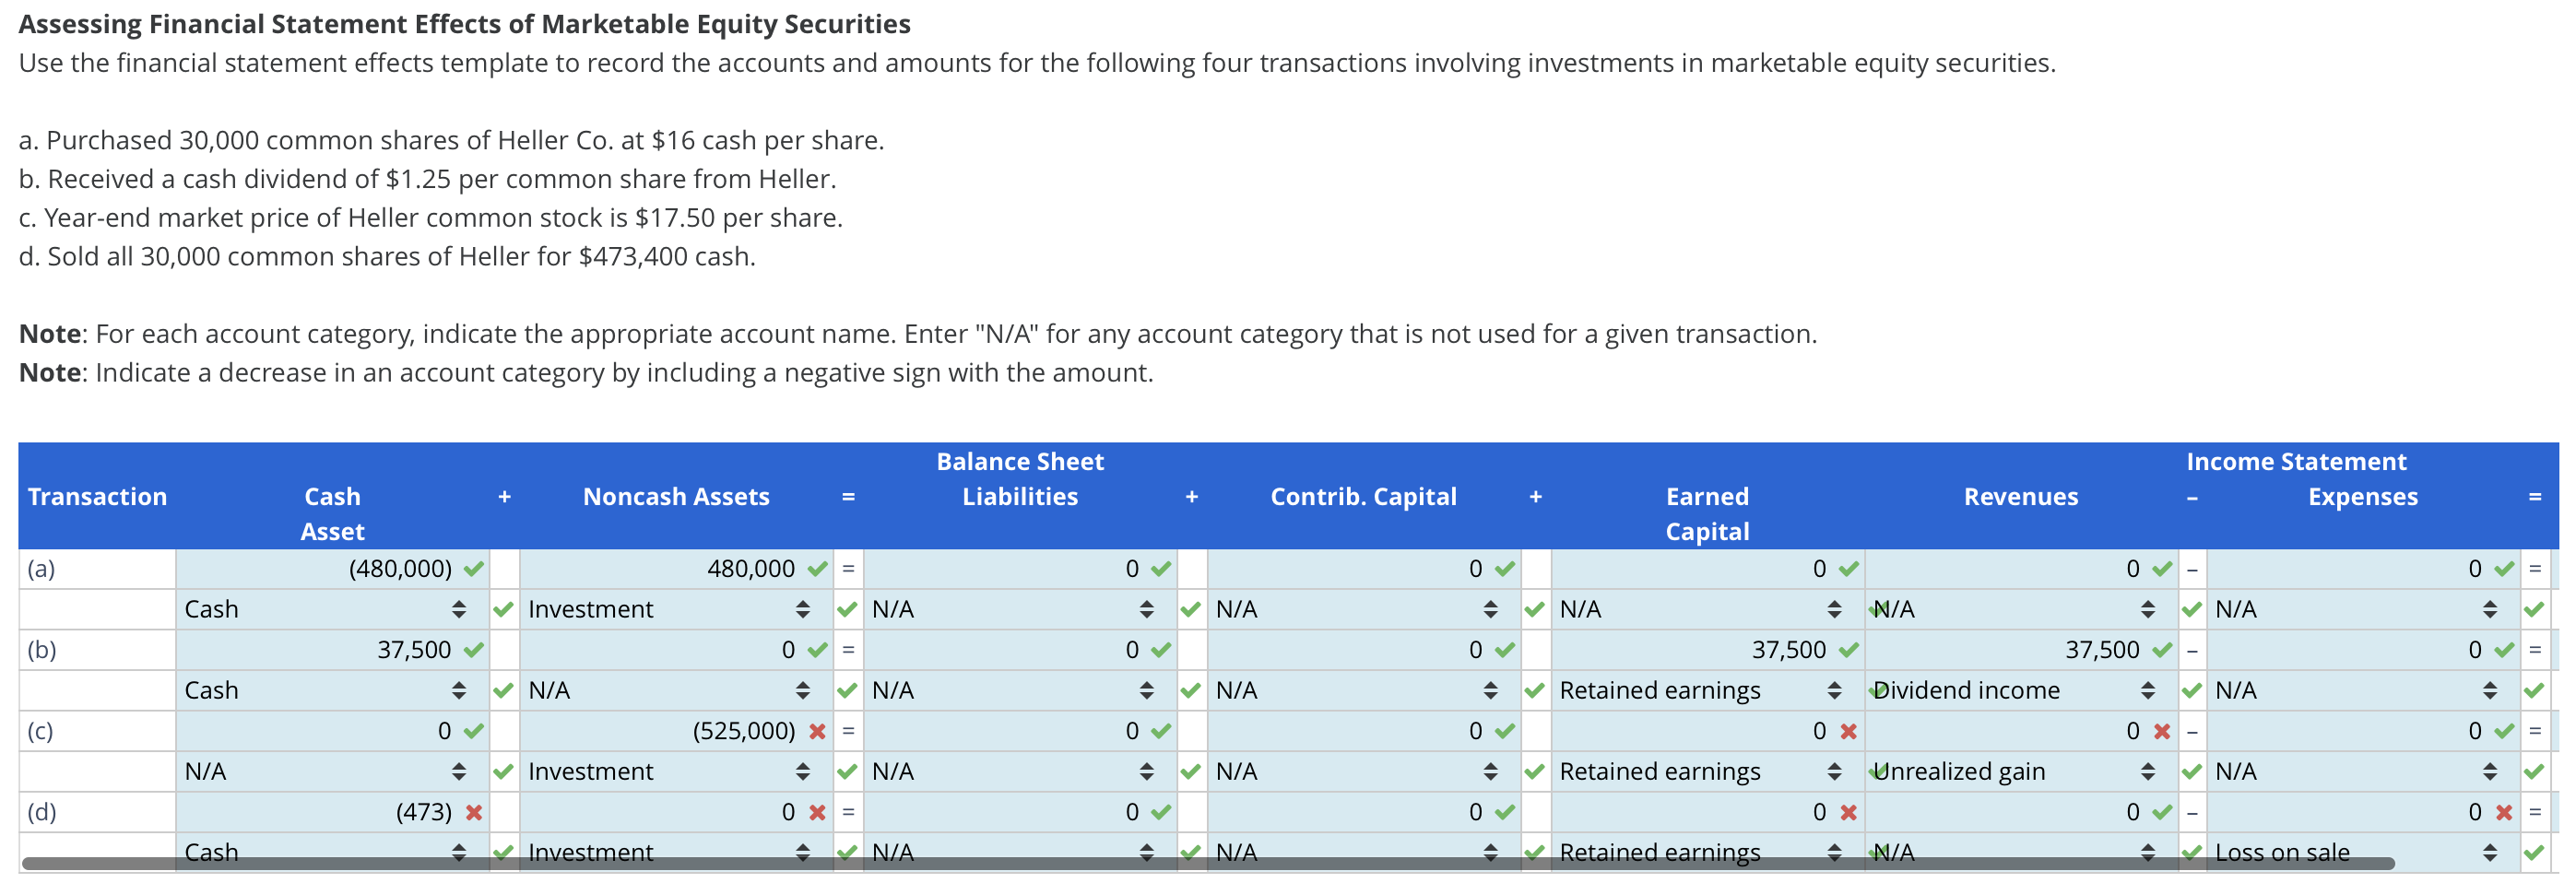
Task: Edit the row (b) Liabilities amount field
Action: tap(1020, 650)
